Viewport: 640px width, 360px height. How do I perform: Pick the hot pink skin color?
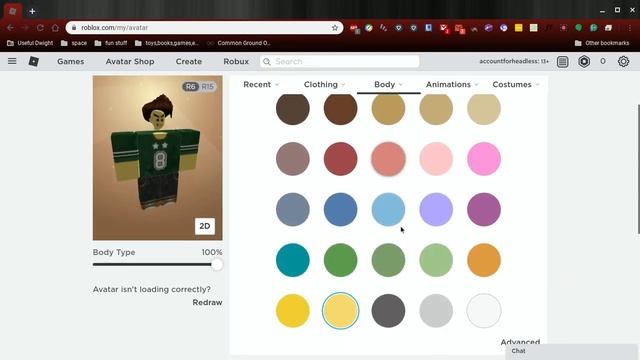coord(484,159)
